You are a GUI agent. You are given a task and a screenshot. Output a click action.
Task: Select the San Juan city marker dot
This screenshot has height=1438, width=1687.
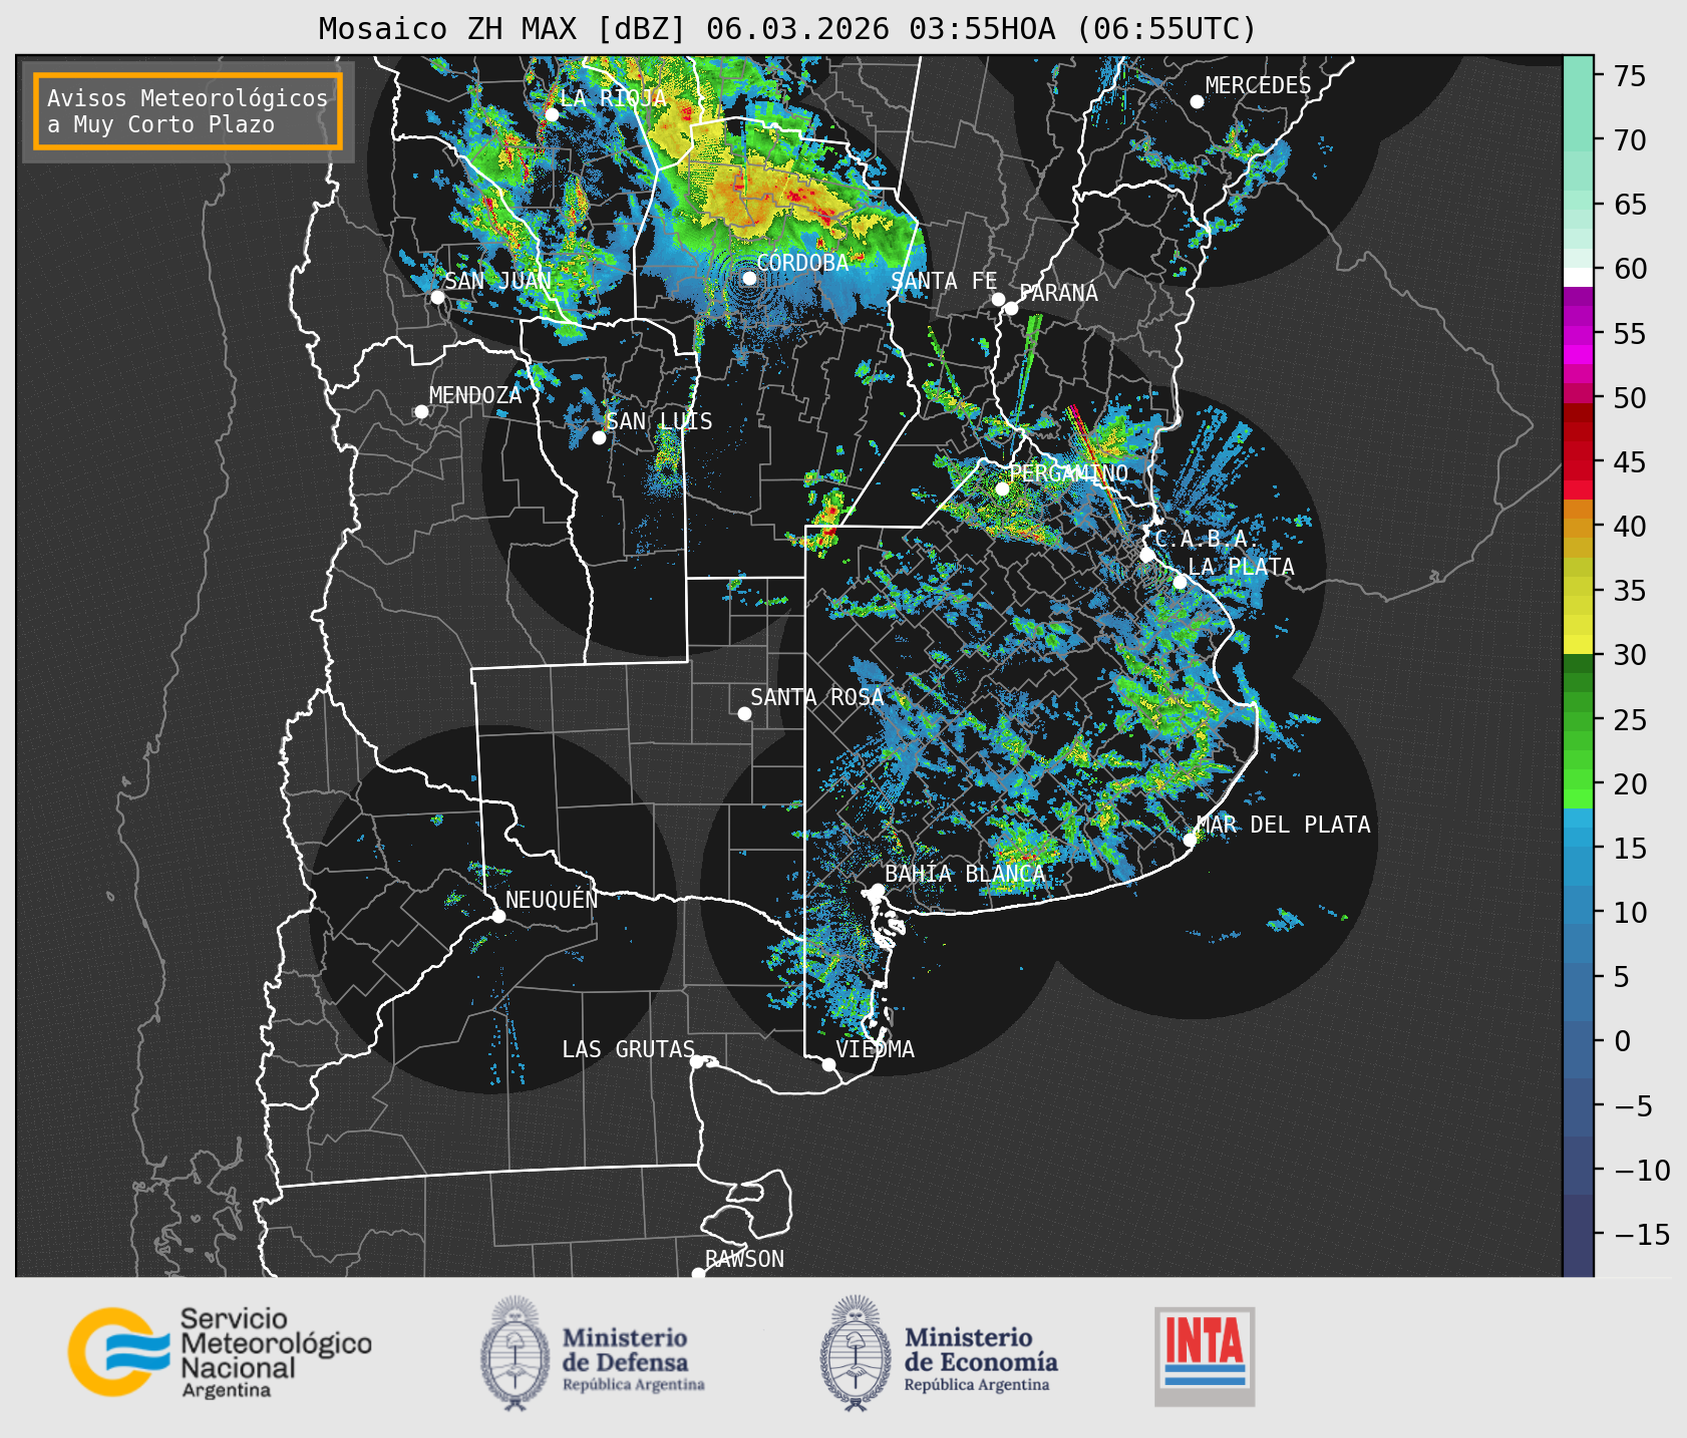click(438, 297)
